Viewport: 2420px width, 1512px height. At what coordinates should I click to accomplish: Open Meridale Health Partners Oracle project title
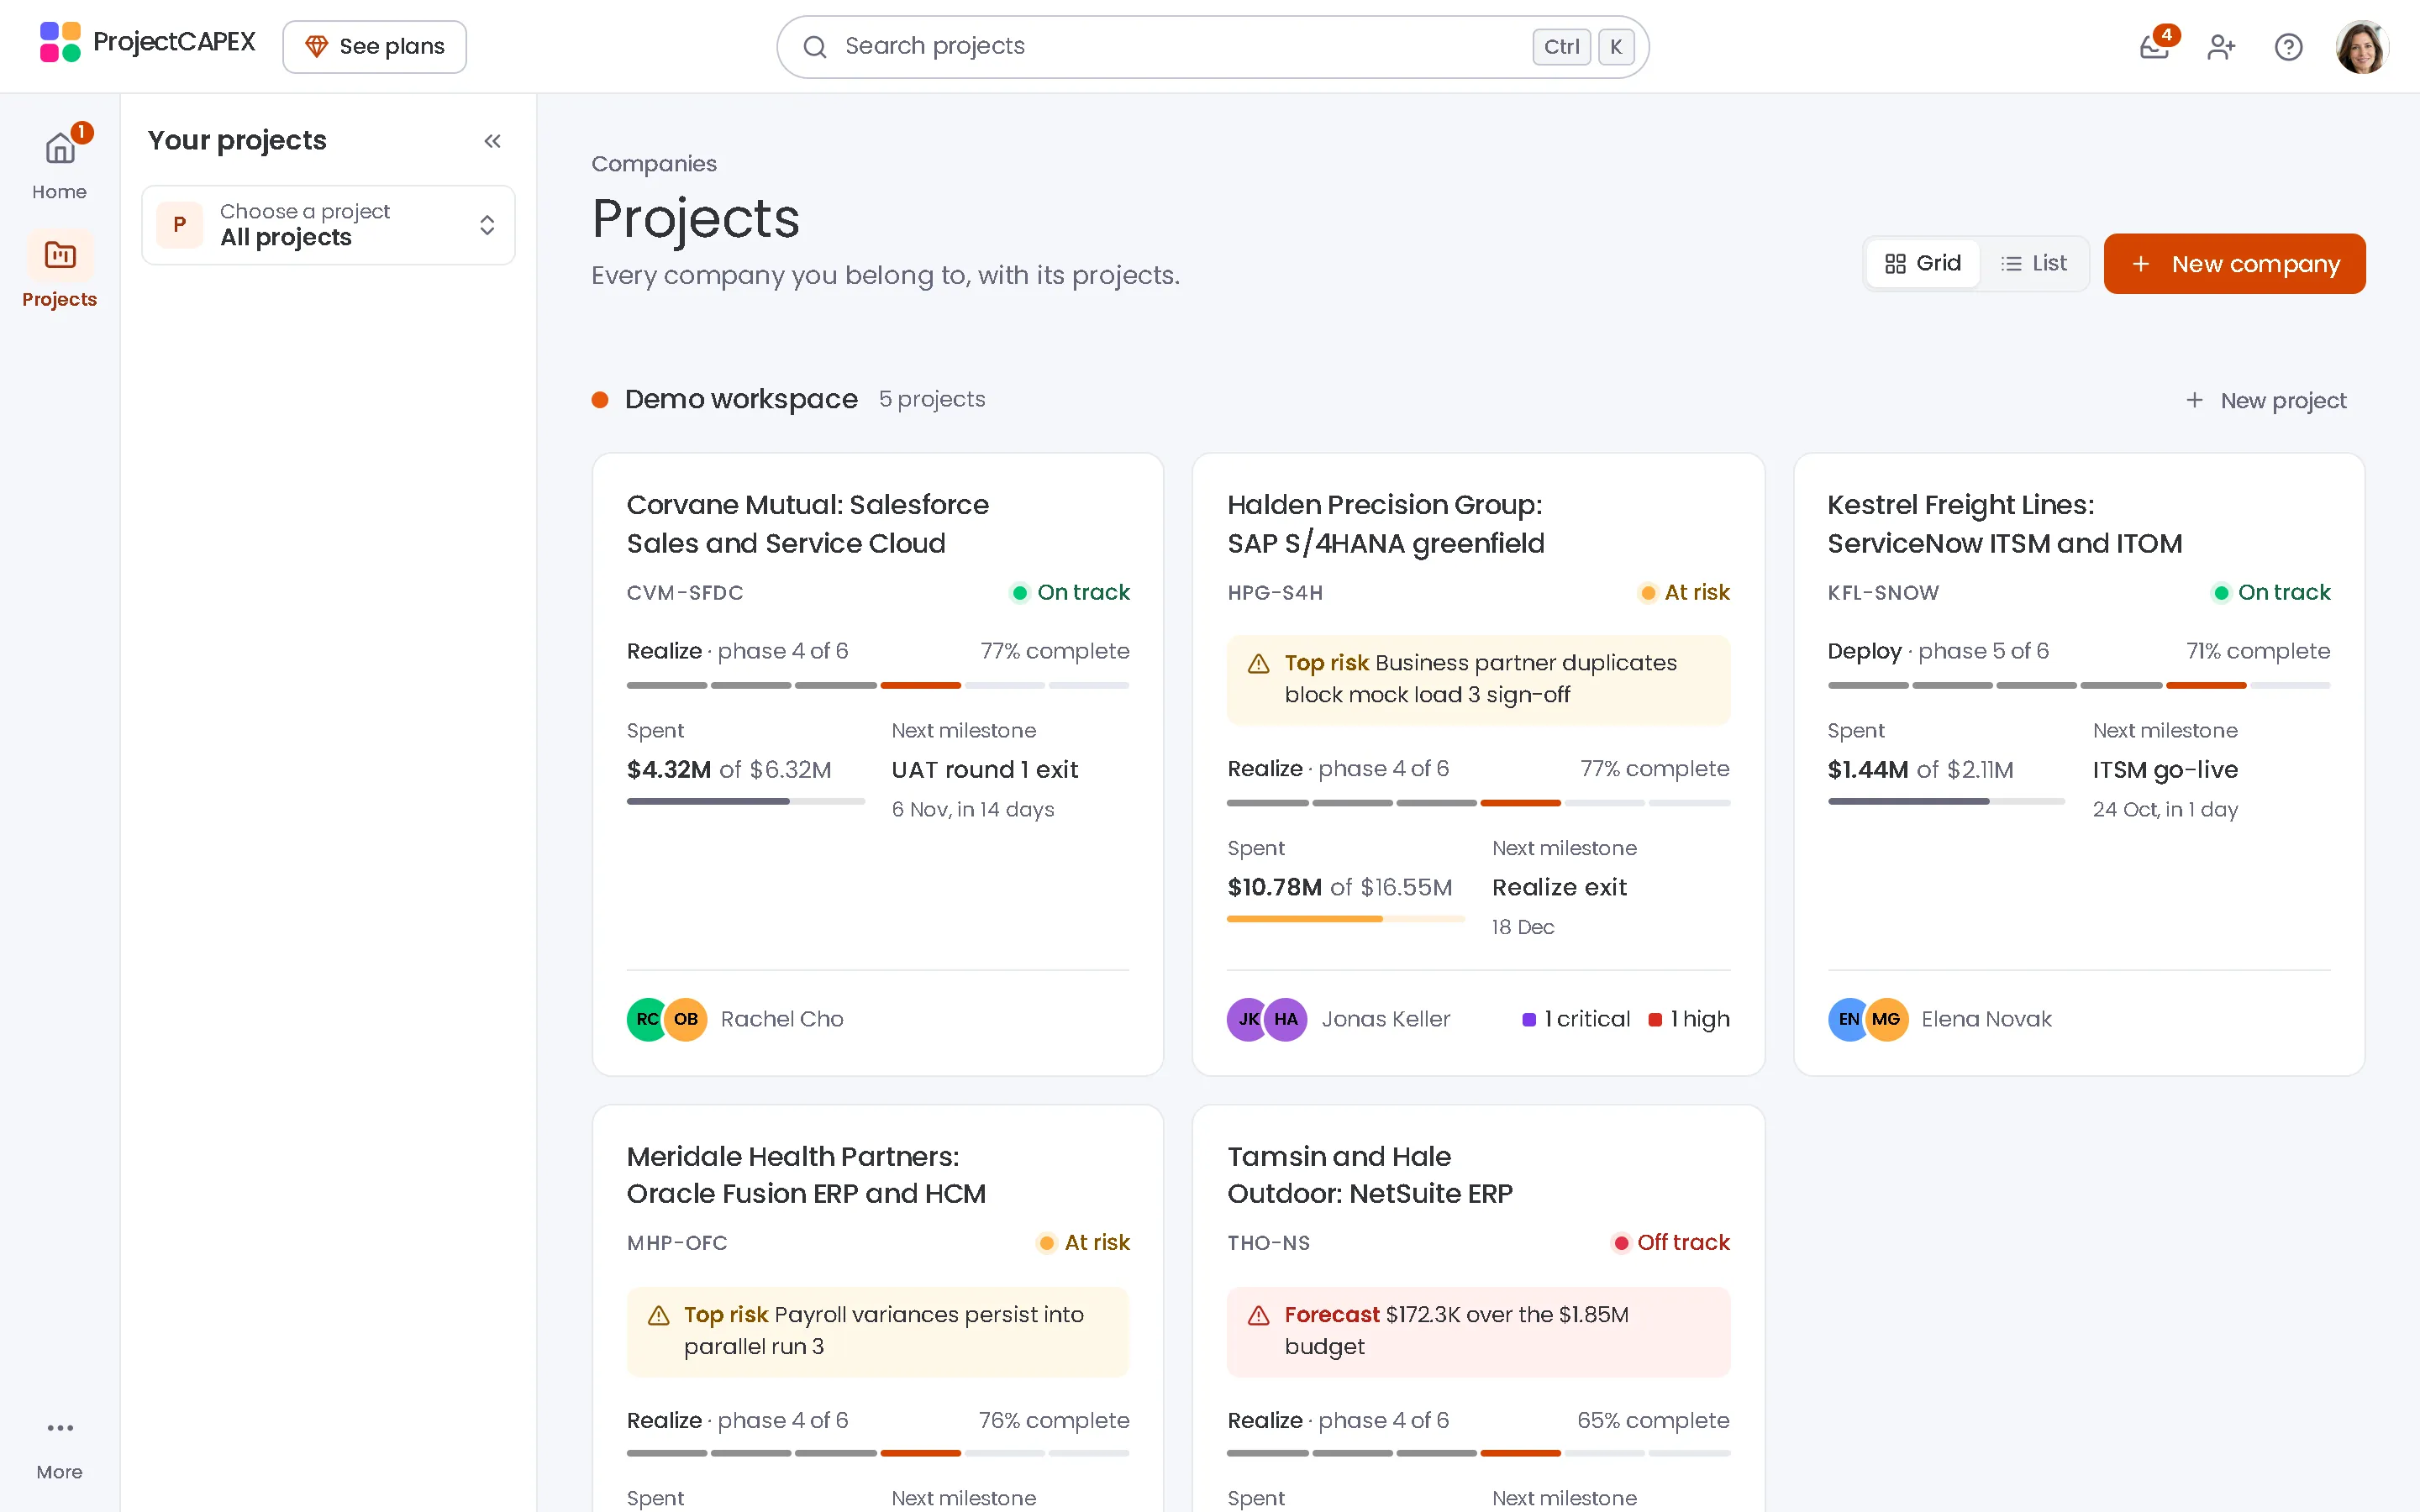806,1175
